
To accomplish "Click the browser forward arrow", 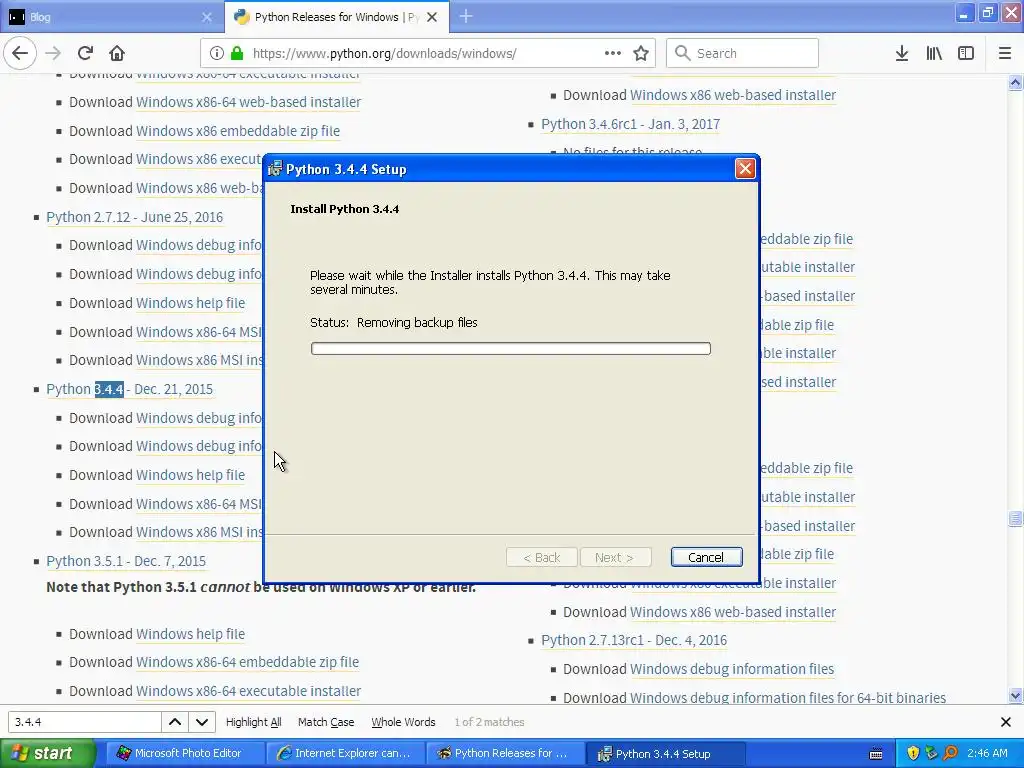I will [53, 53].
